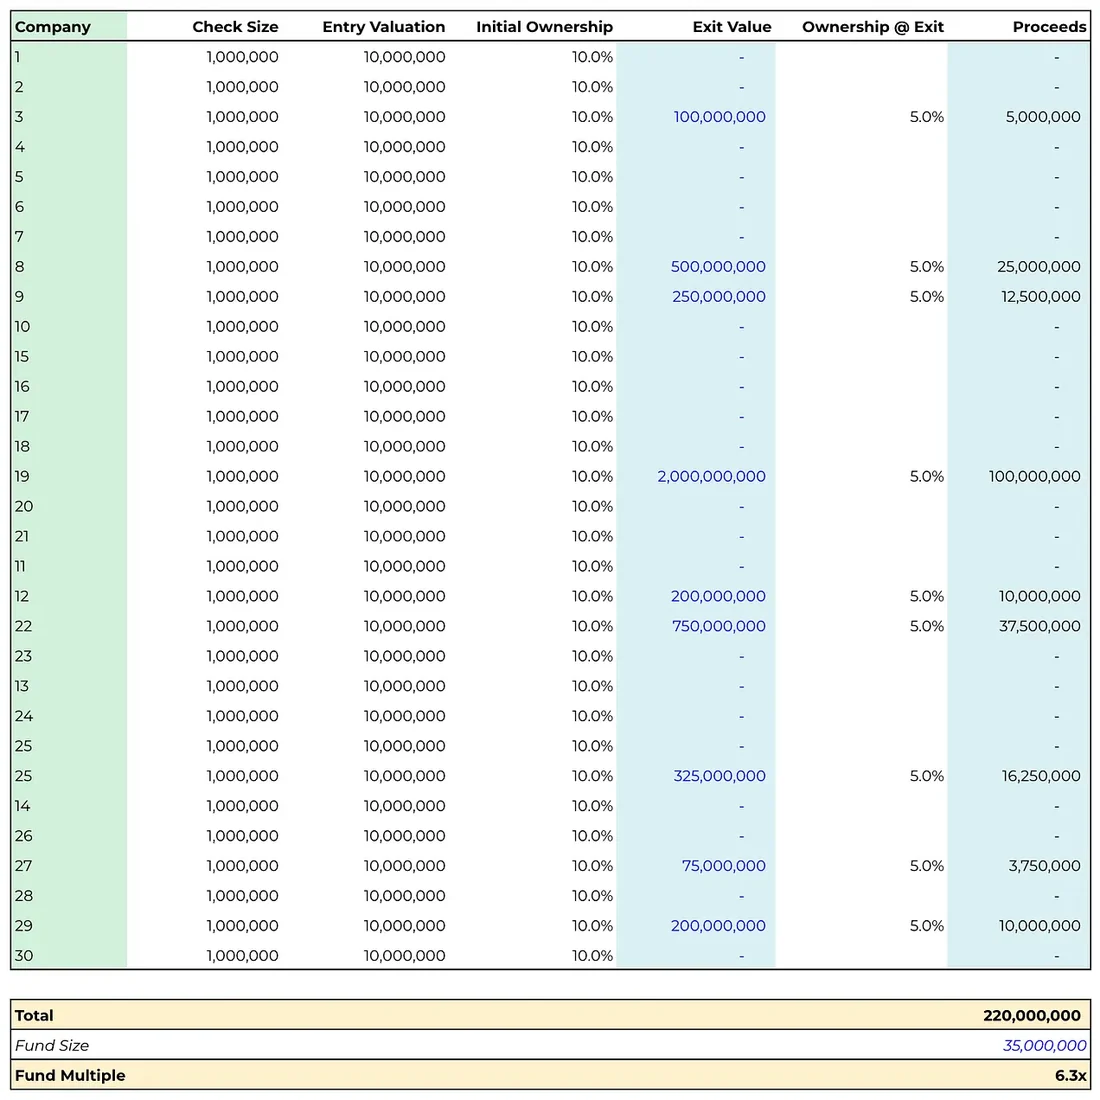The height and width of the screenshot is (1100, 1100).
Task: Select the Ownership @ Exit column header
Action: [873, 27]
